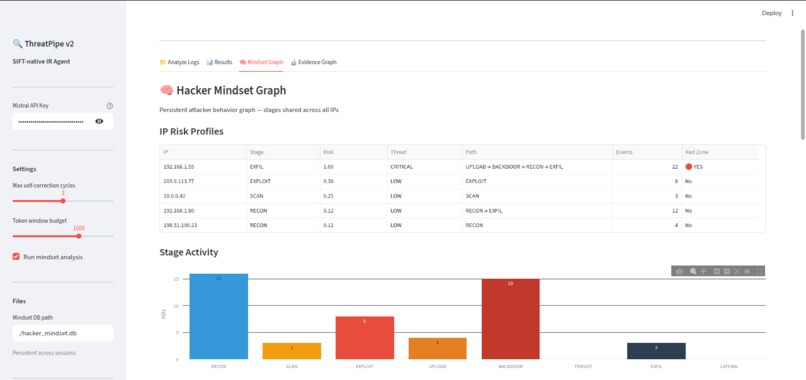Click the Deploy button

point(772,13)
